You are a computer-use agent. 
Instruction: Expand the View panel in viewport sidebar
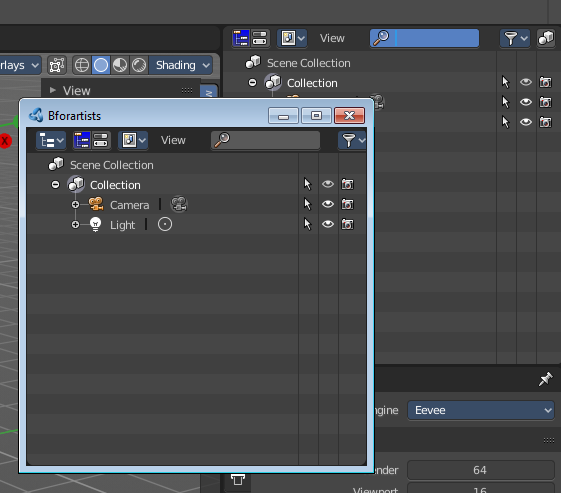(x=53, y=90)
